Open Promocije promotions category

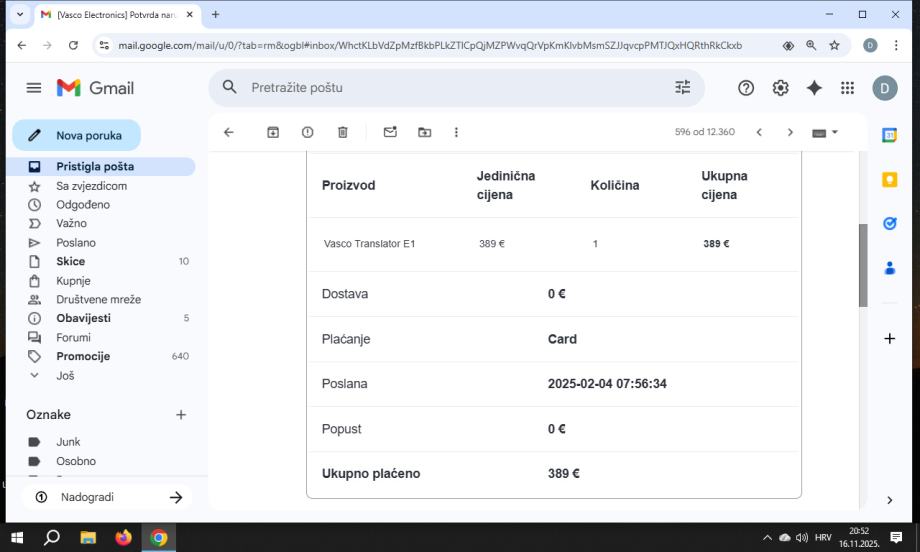tap(103, 357)
